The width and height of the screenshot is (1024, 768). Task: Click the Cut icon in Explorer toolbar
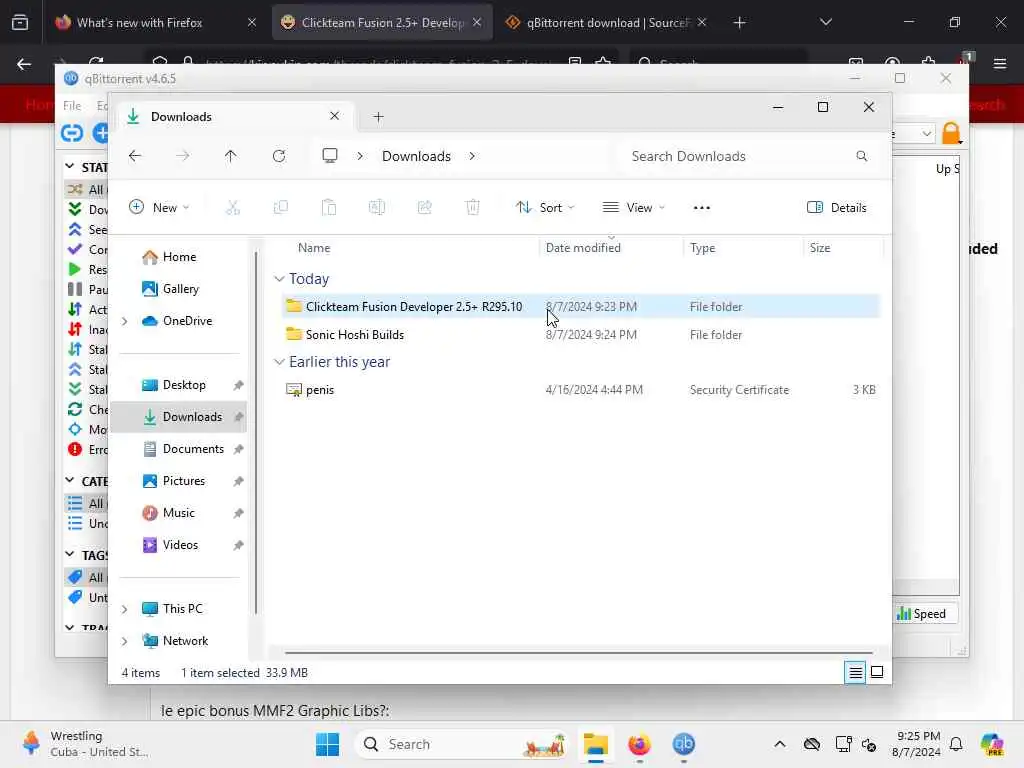[x=232, y=208]
